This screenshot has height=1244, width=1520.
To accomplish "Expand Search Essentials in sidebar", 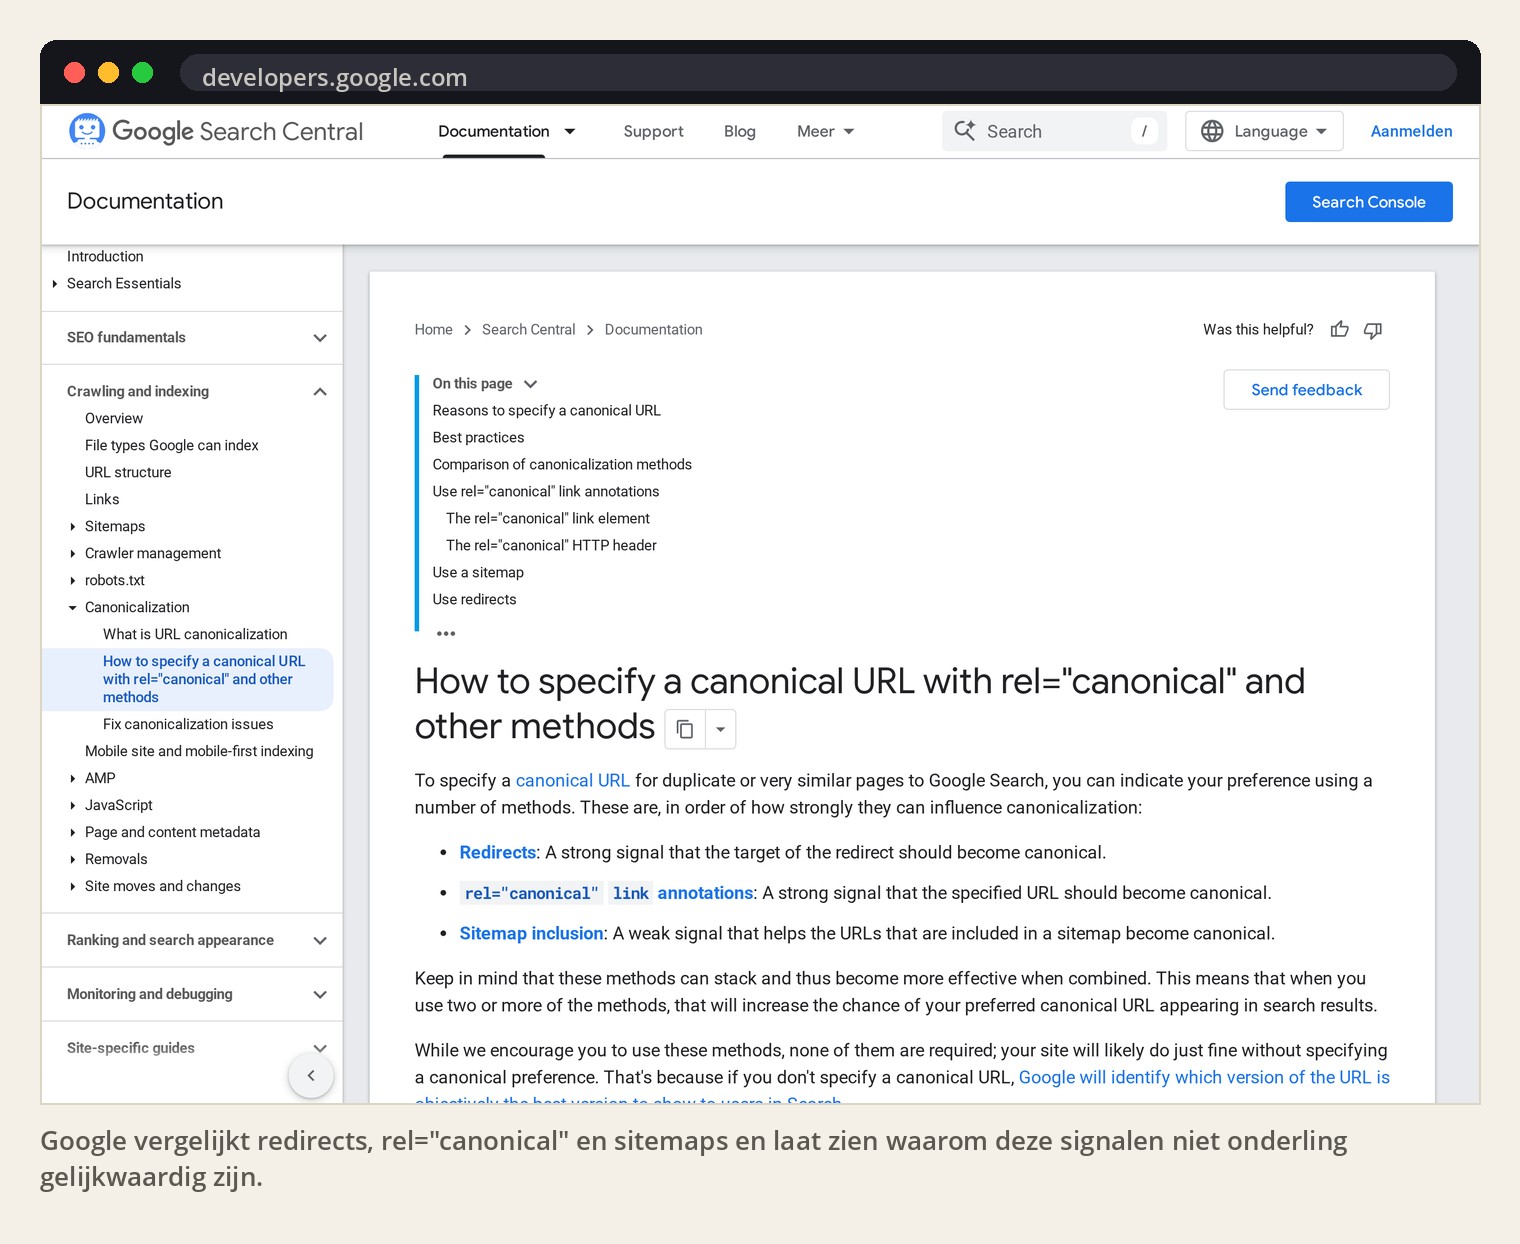I will tap(54, 284).
